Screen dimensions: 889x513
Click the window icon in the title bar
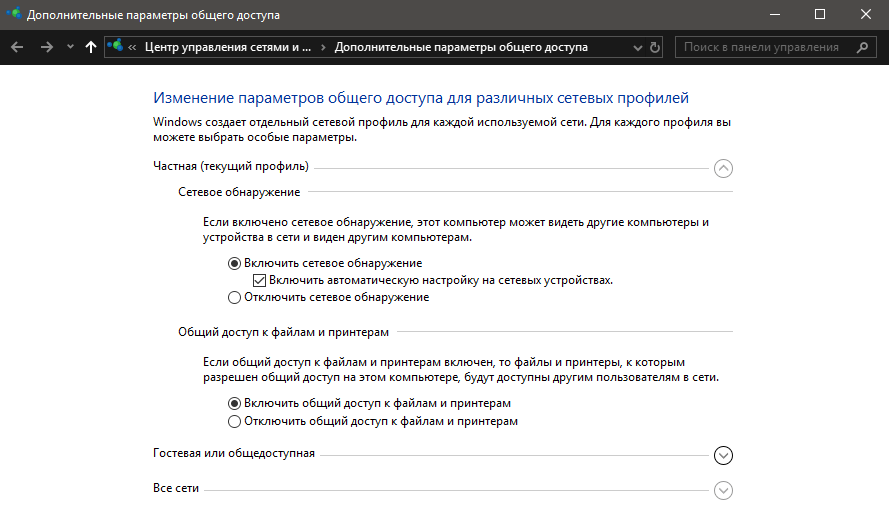pyautogui.click(x=12, y=15)
